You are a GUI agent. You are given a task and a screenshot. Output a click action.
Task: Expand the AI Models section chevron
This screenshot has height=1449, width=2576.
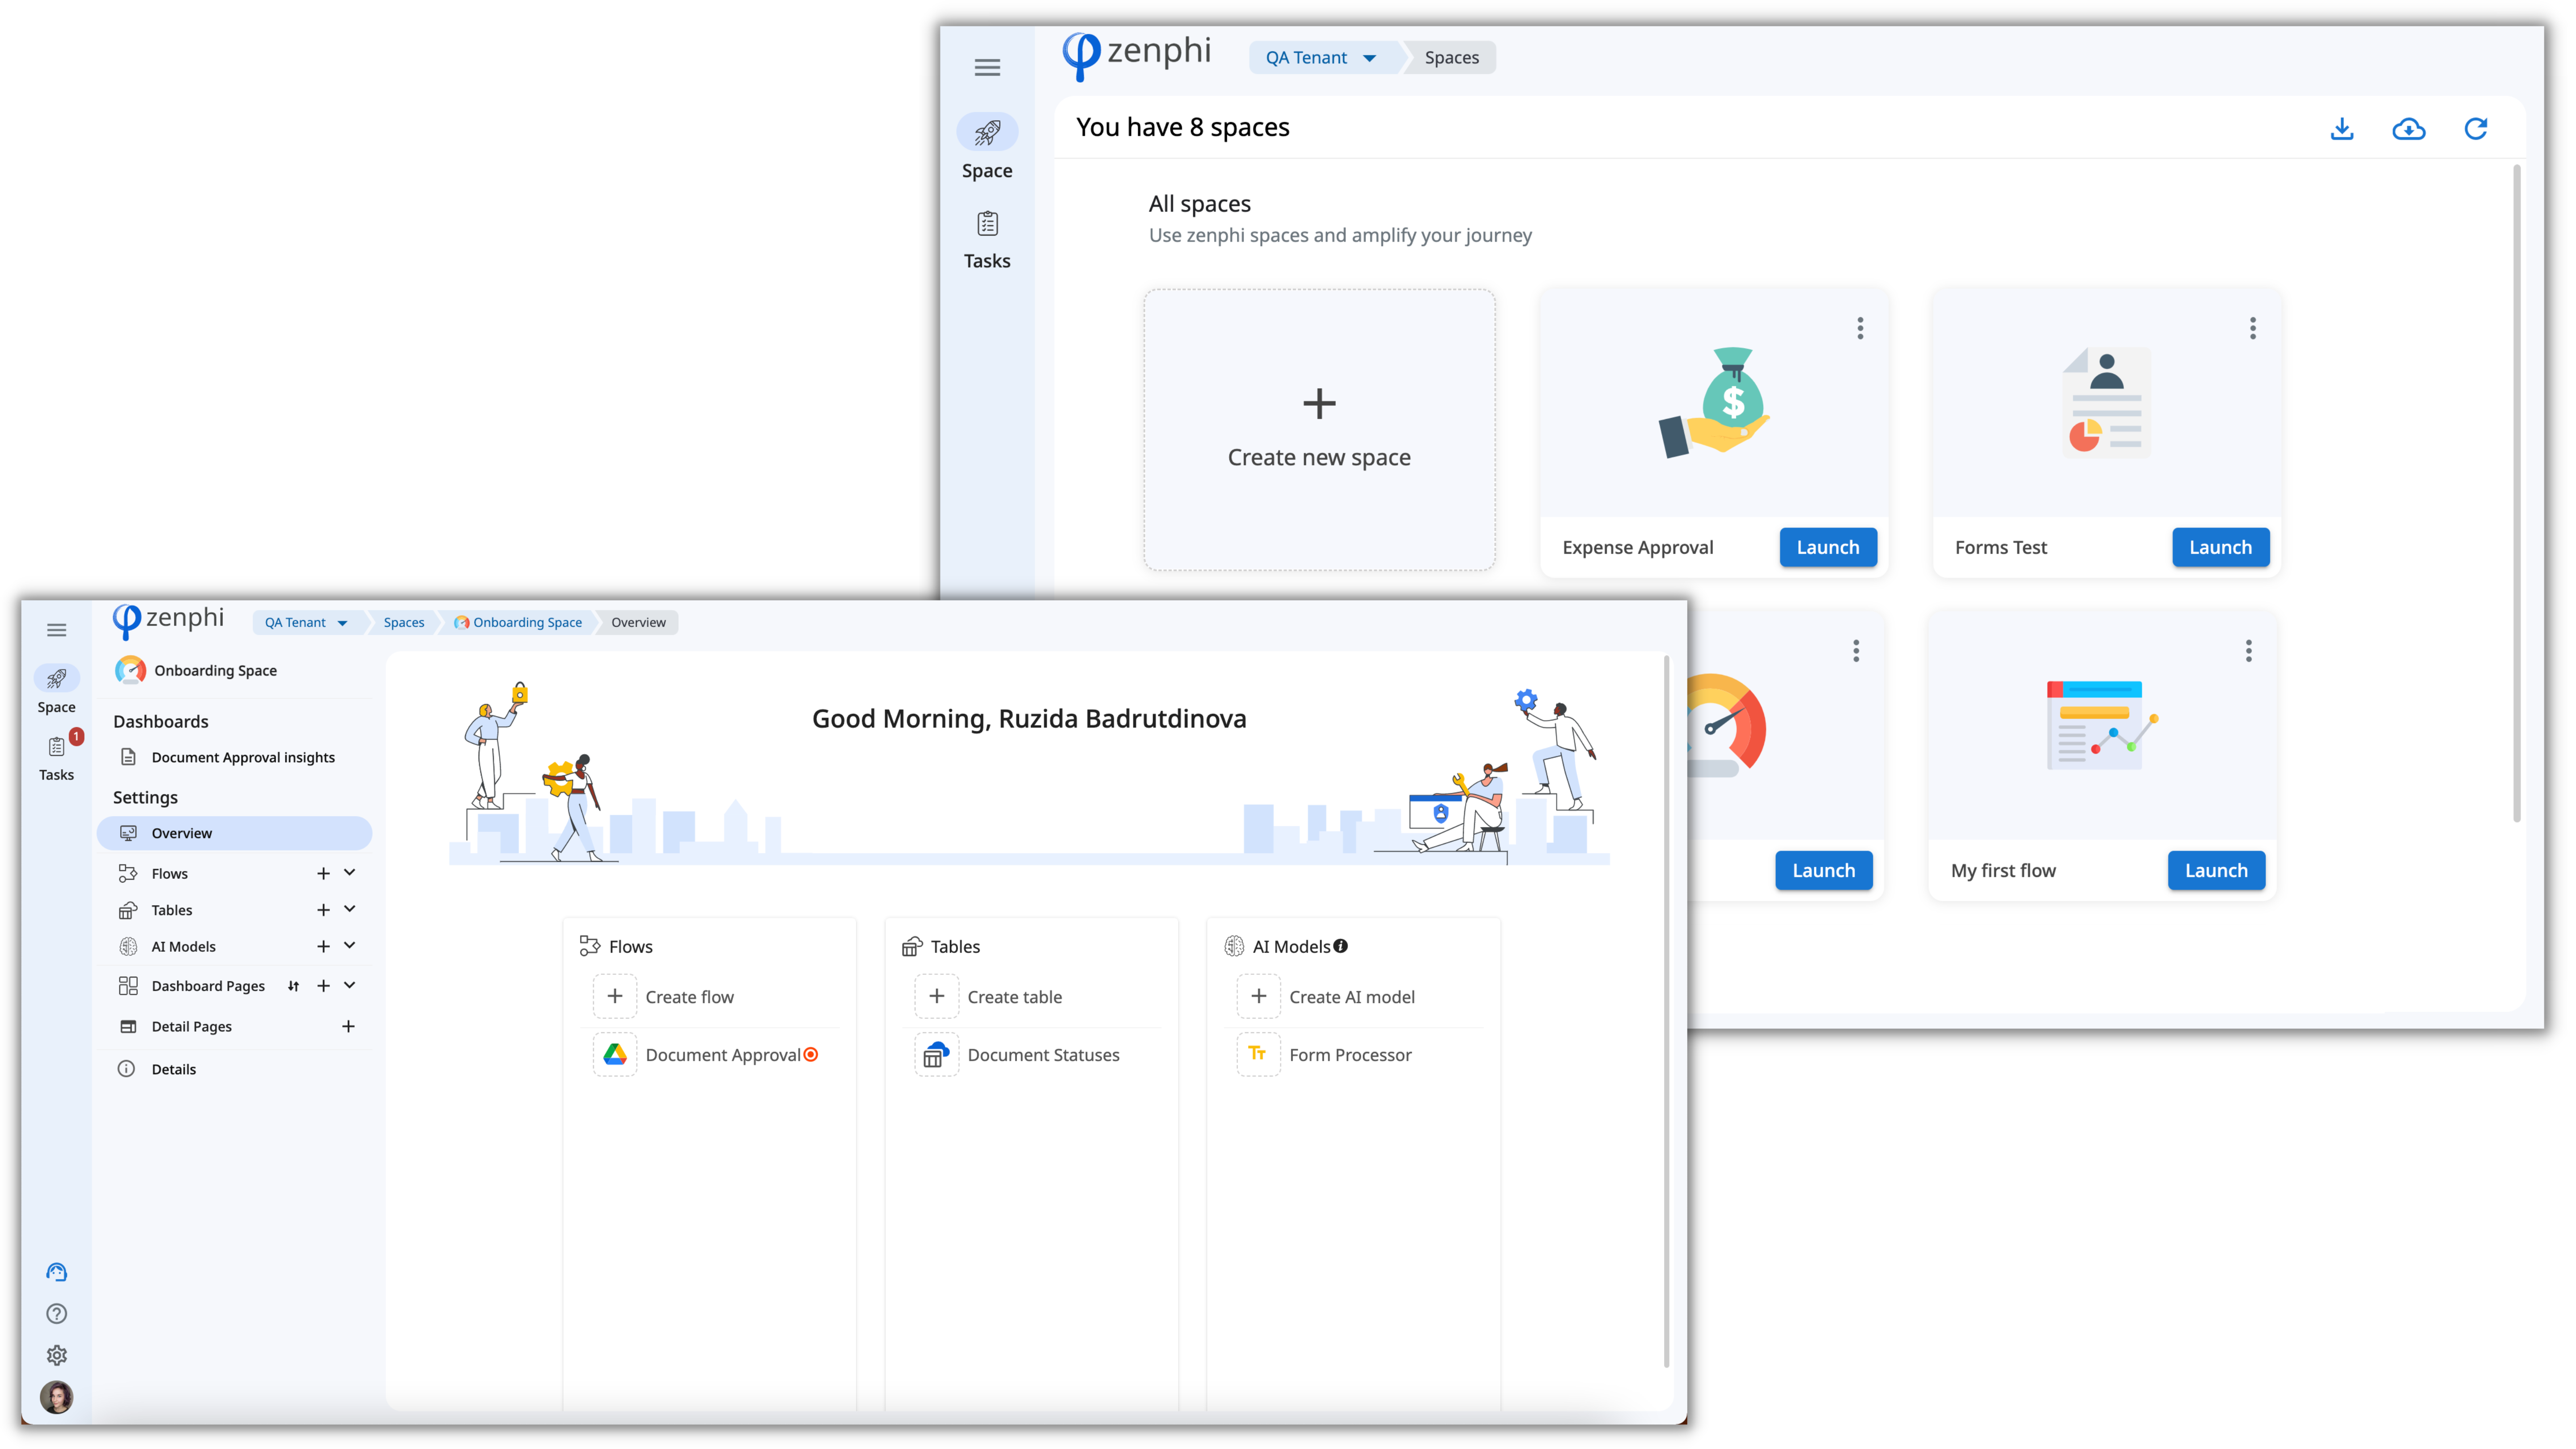350,945
